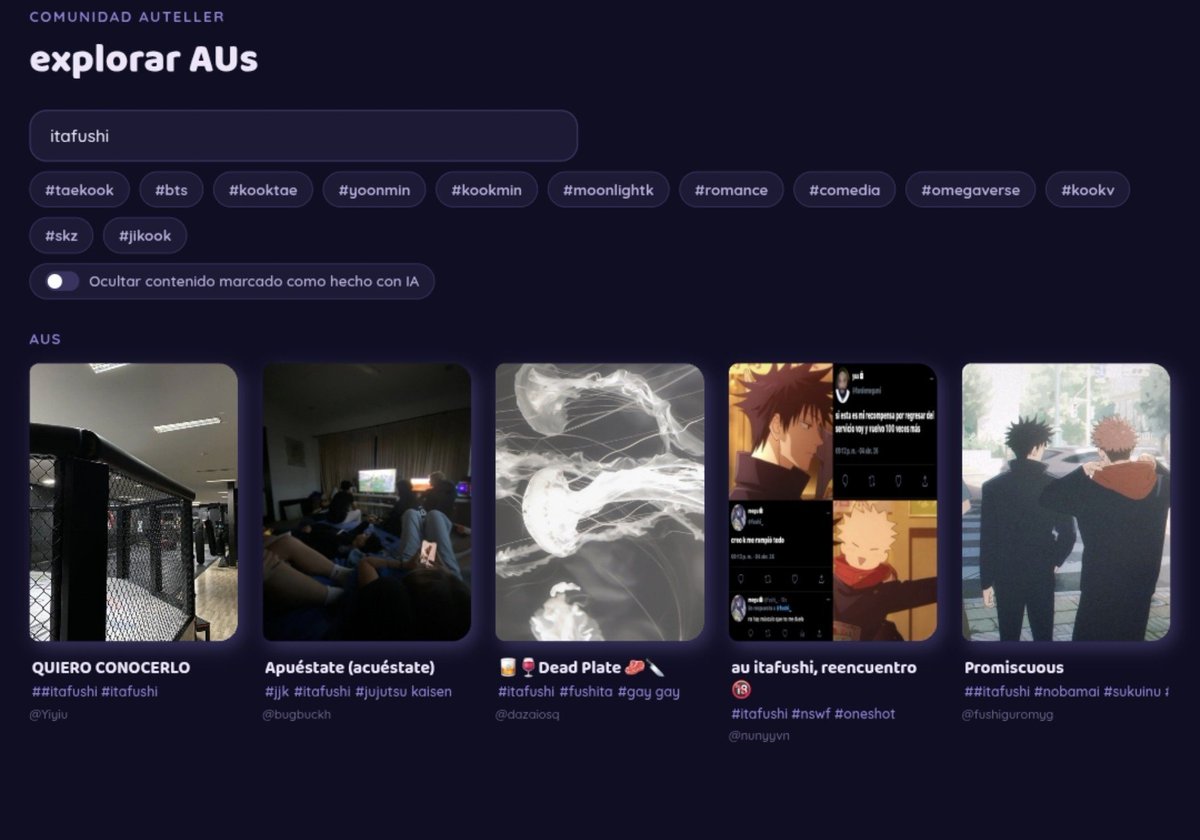1200x840 pixels.
Task: Click the explorar AUs heading
Action: coord(144,60)
